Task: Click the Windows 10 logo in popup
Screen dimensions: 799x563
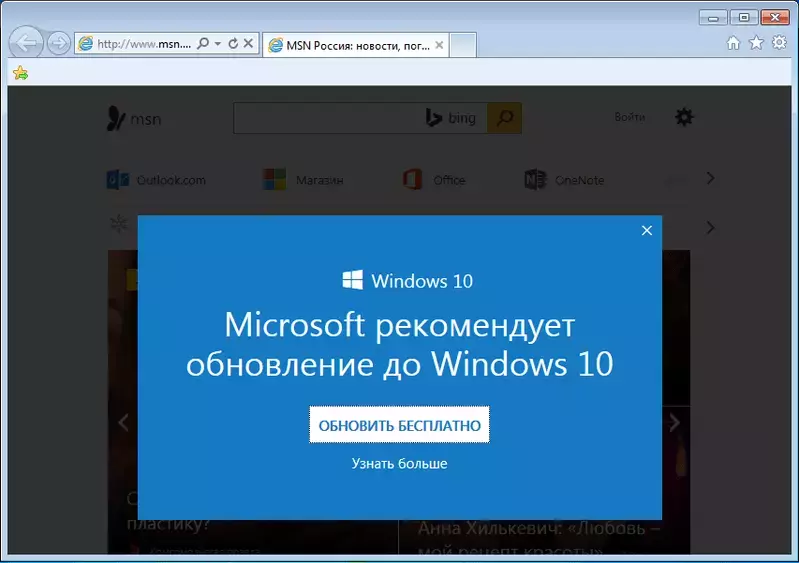Action: click(408, 280)
